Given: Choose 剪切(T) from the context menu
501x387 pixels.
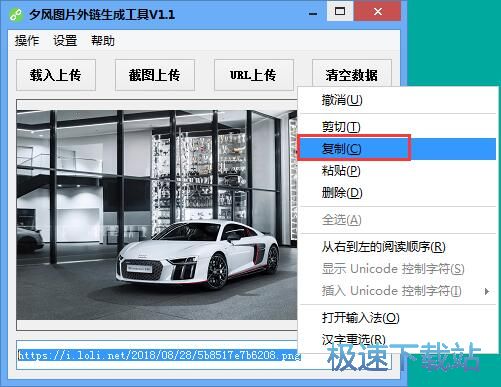Looking at the screenshot, I should pyautogui.click(x=397, y=127).
